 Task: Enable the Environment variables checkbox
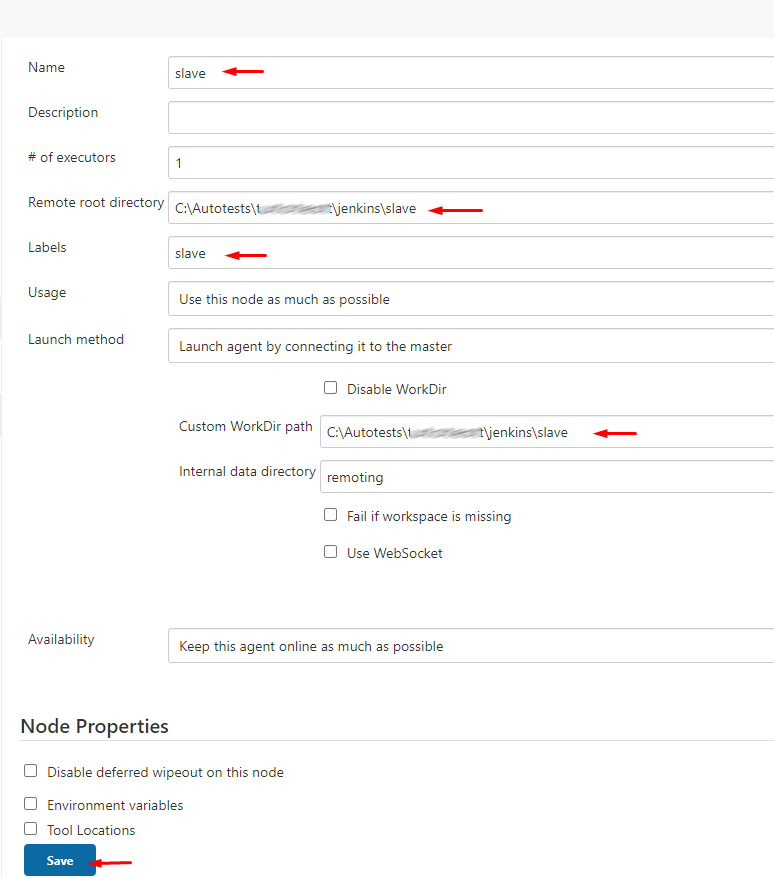click(31, 804)
